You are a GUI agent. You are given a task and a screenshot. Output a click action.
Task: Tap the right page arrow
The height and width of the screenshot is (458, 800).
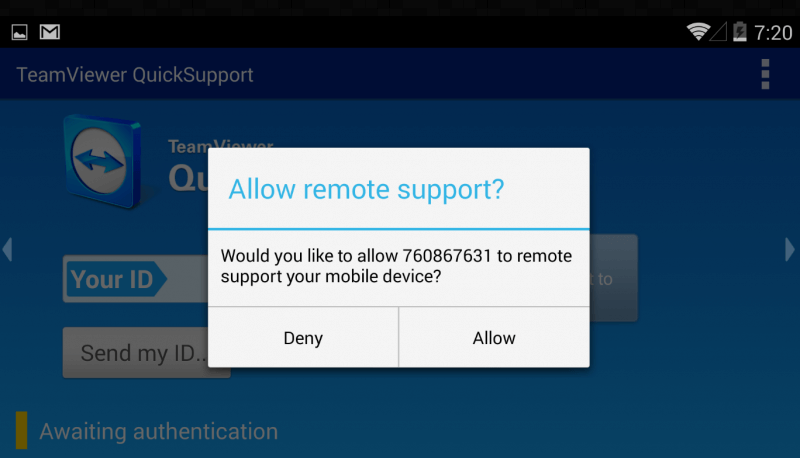coord(789,249)
